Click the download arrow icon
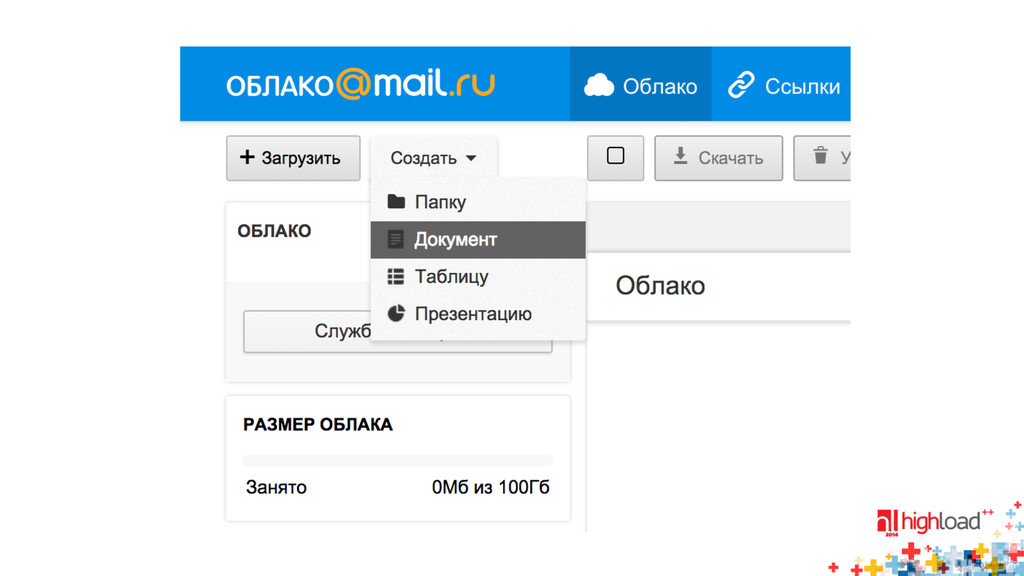Screen dimensions: 1024x576 [680, 155]
